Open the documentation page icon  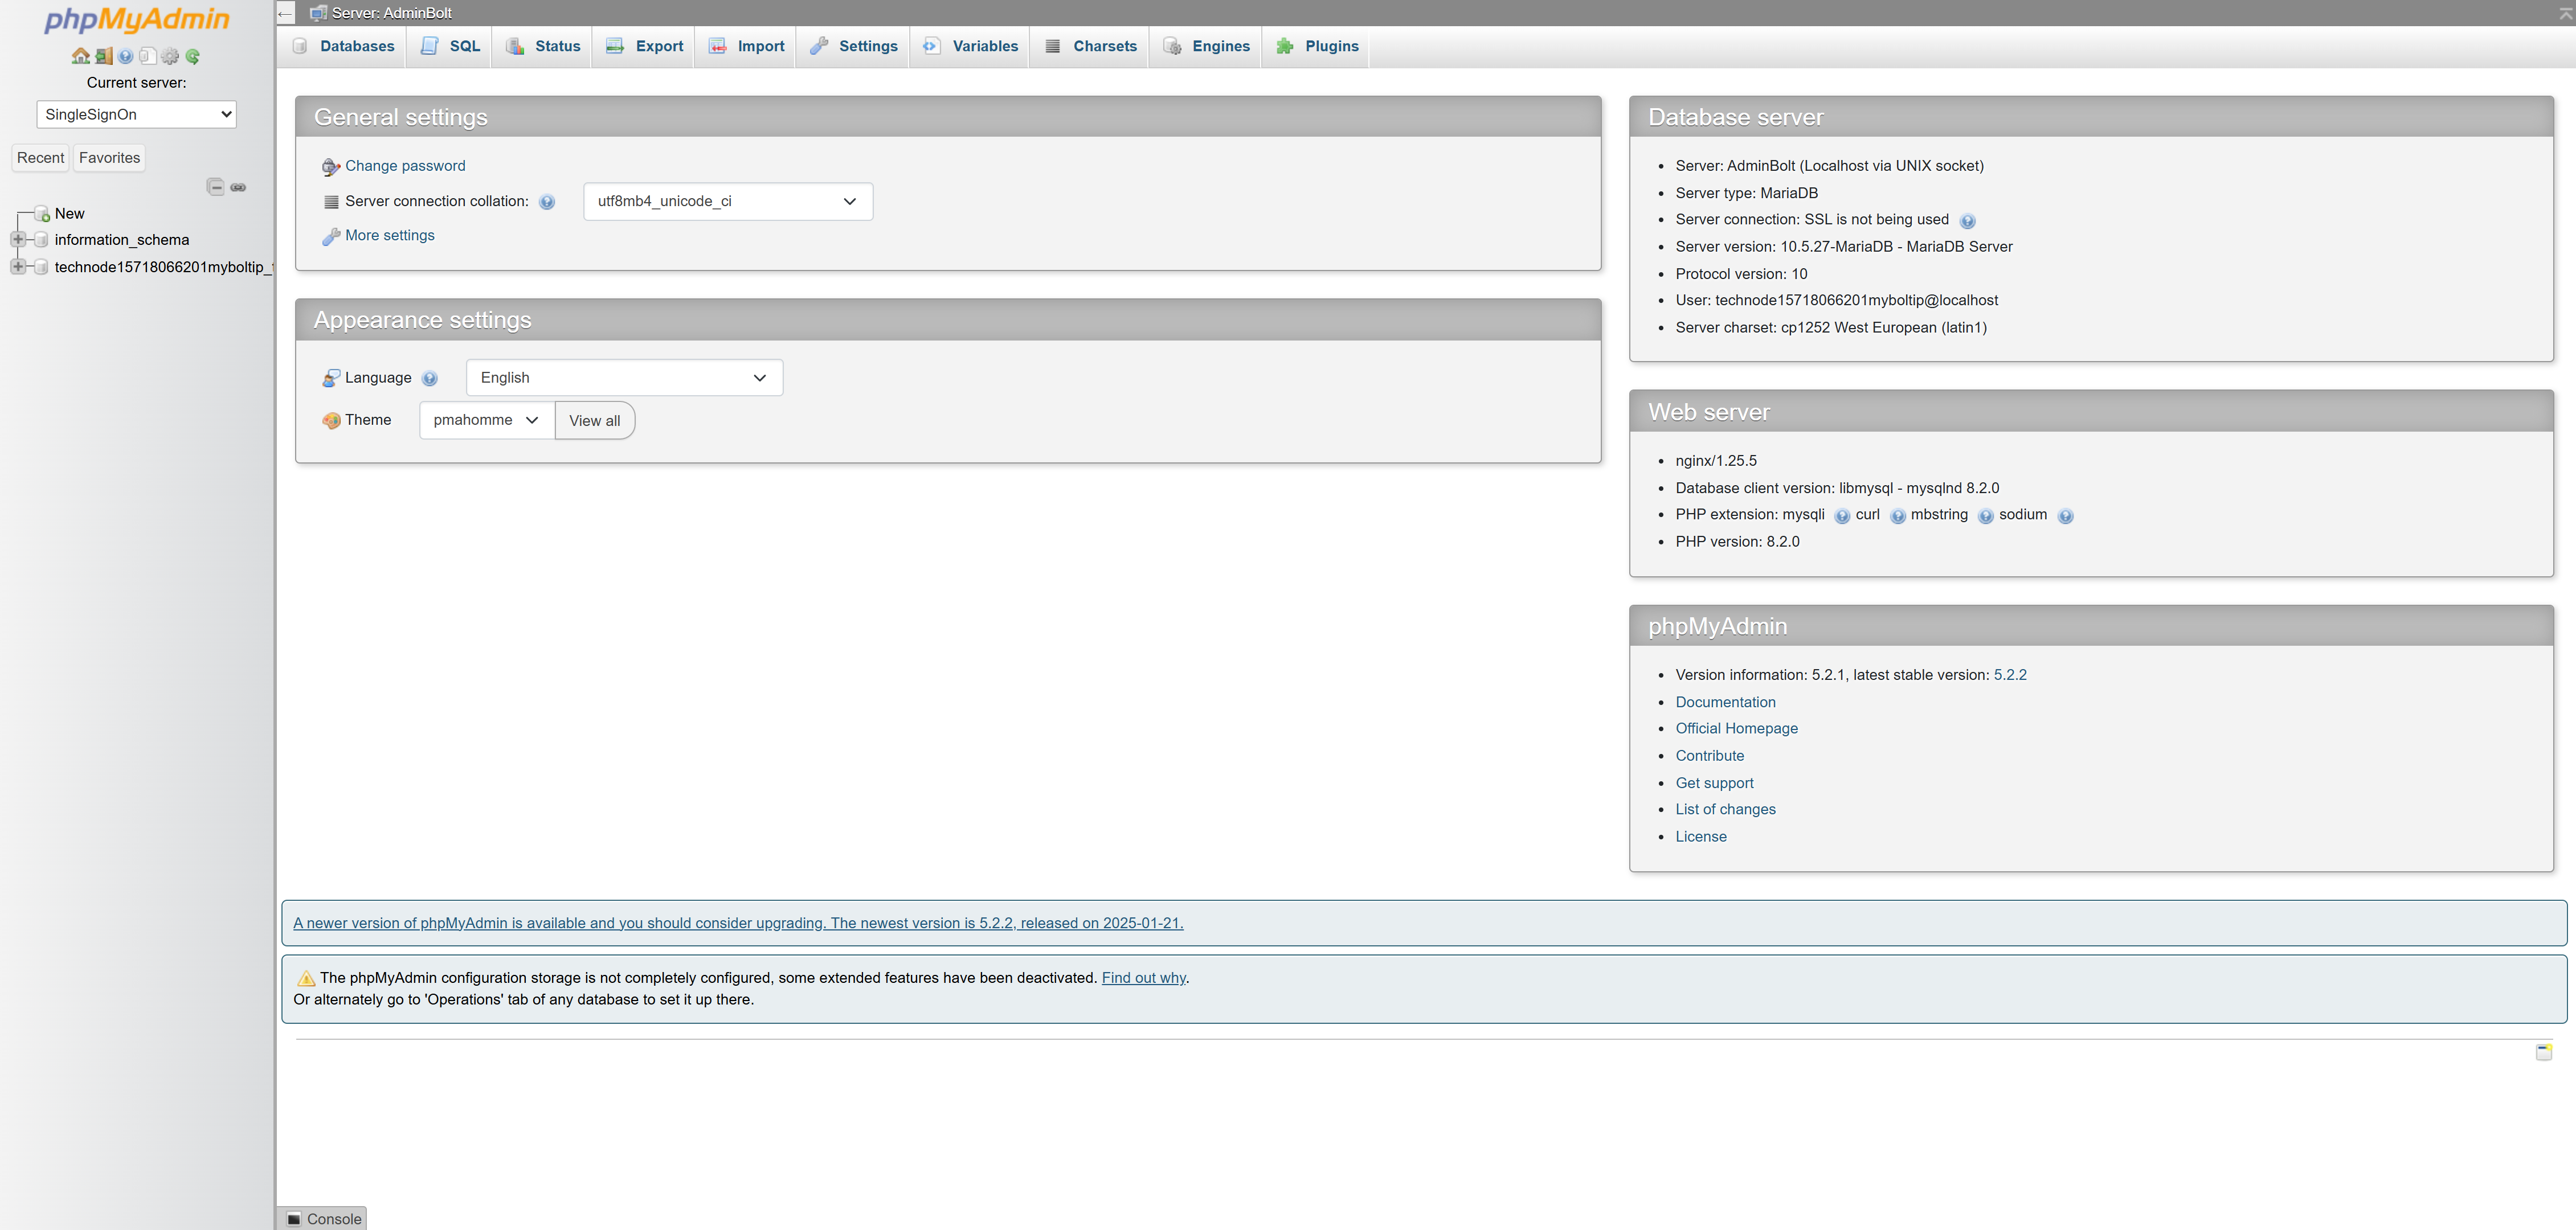(147, 57)
